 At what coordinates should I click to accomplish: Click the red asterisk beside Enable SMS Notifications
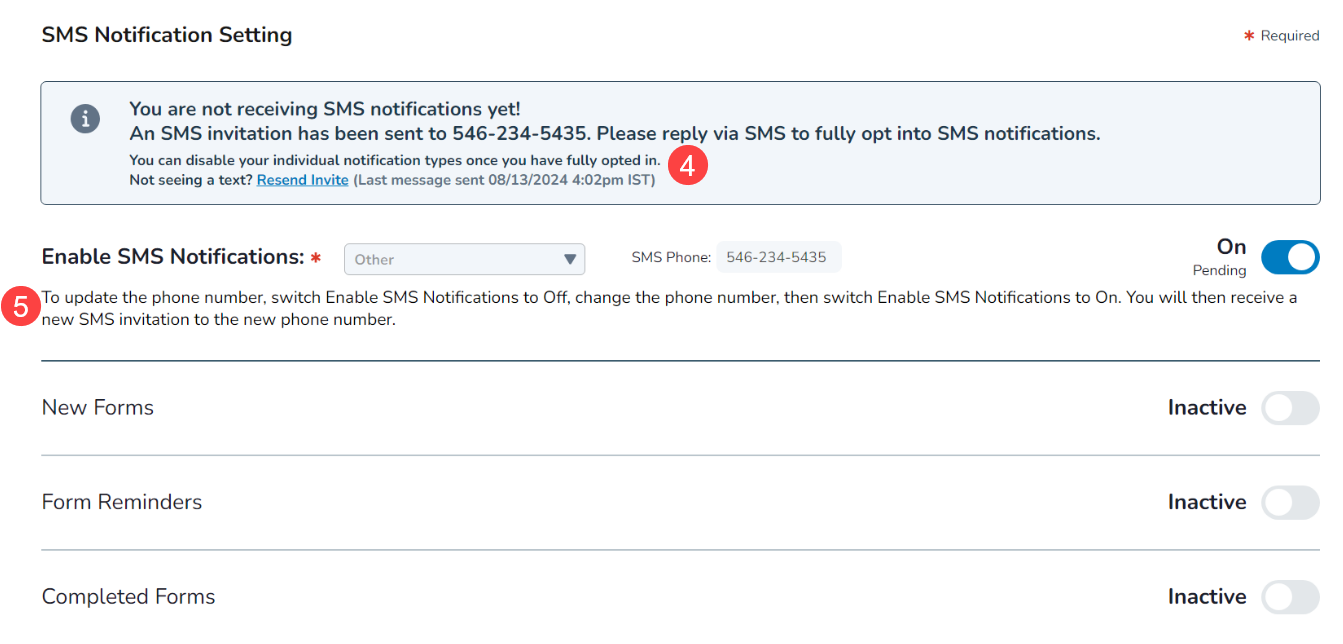click(x=316, y=258)
